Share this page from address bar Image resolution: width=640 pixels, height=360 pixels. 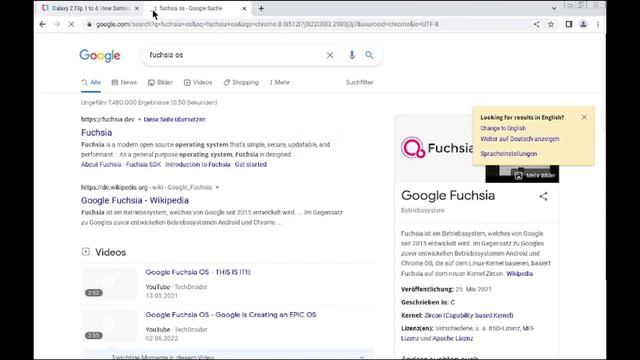[536, 24]
